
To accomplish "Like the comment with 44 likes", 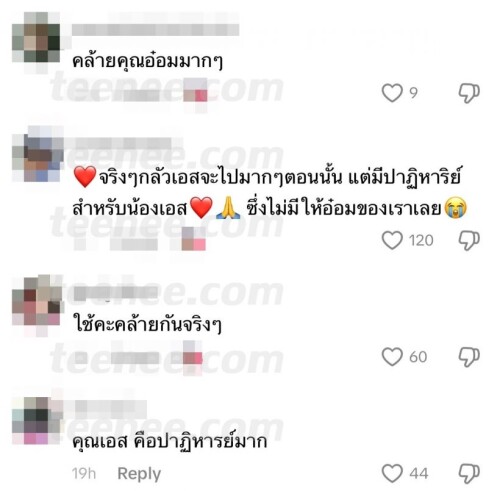I will (392, 473).
